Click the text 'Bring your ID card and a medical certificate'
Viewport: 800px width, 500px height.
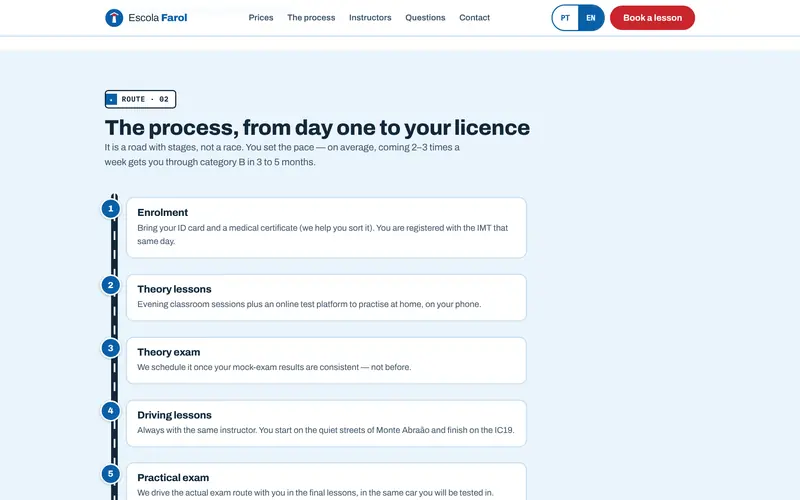pos(217,228)
